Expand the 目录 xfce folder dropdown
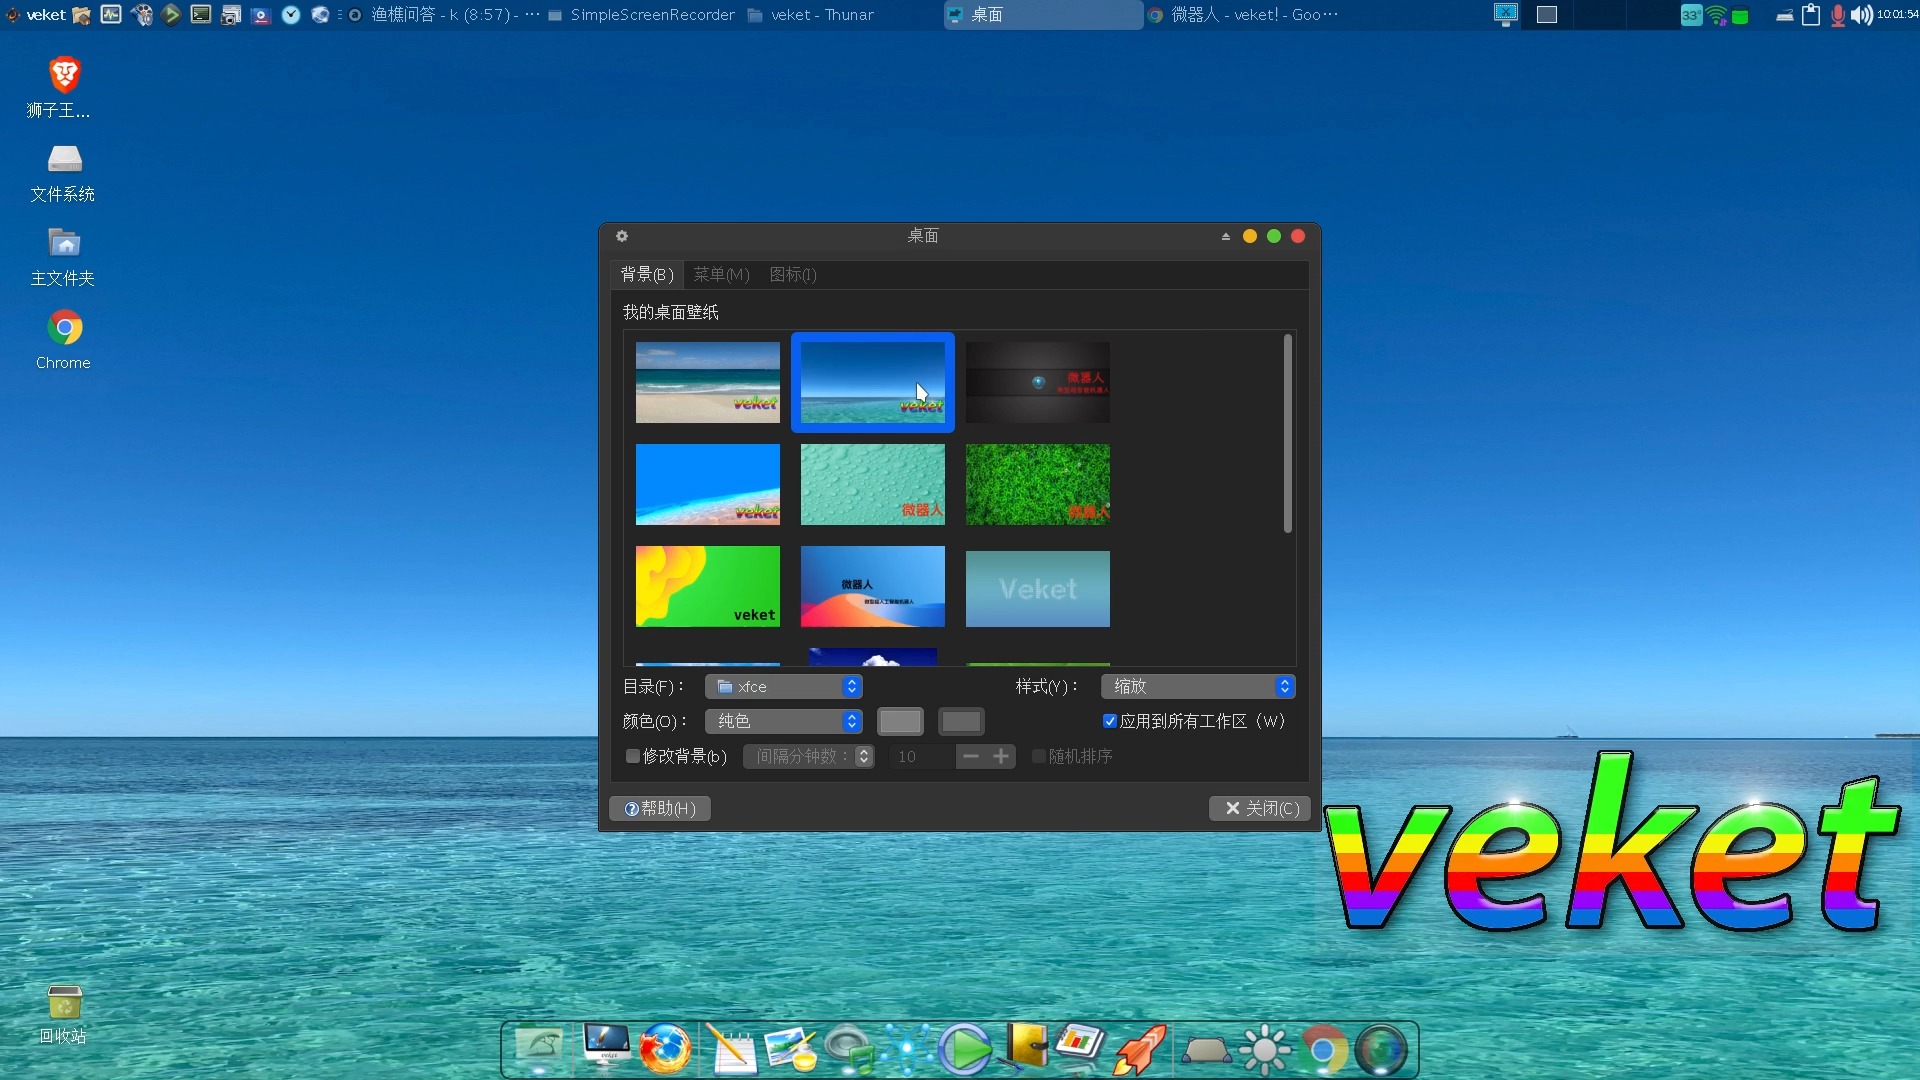This screenshot has width=1920, height=1080. (x=852, y=684)
